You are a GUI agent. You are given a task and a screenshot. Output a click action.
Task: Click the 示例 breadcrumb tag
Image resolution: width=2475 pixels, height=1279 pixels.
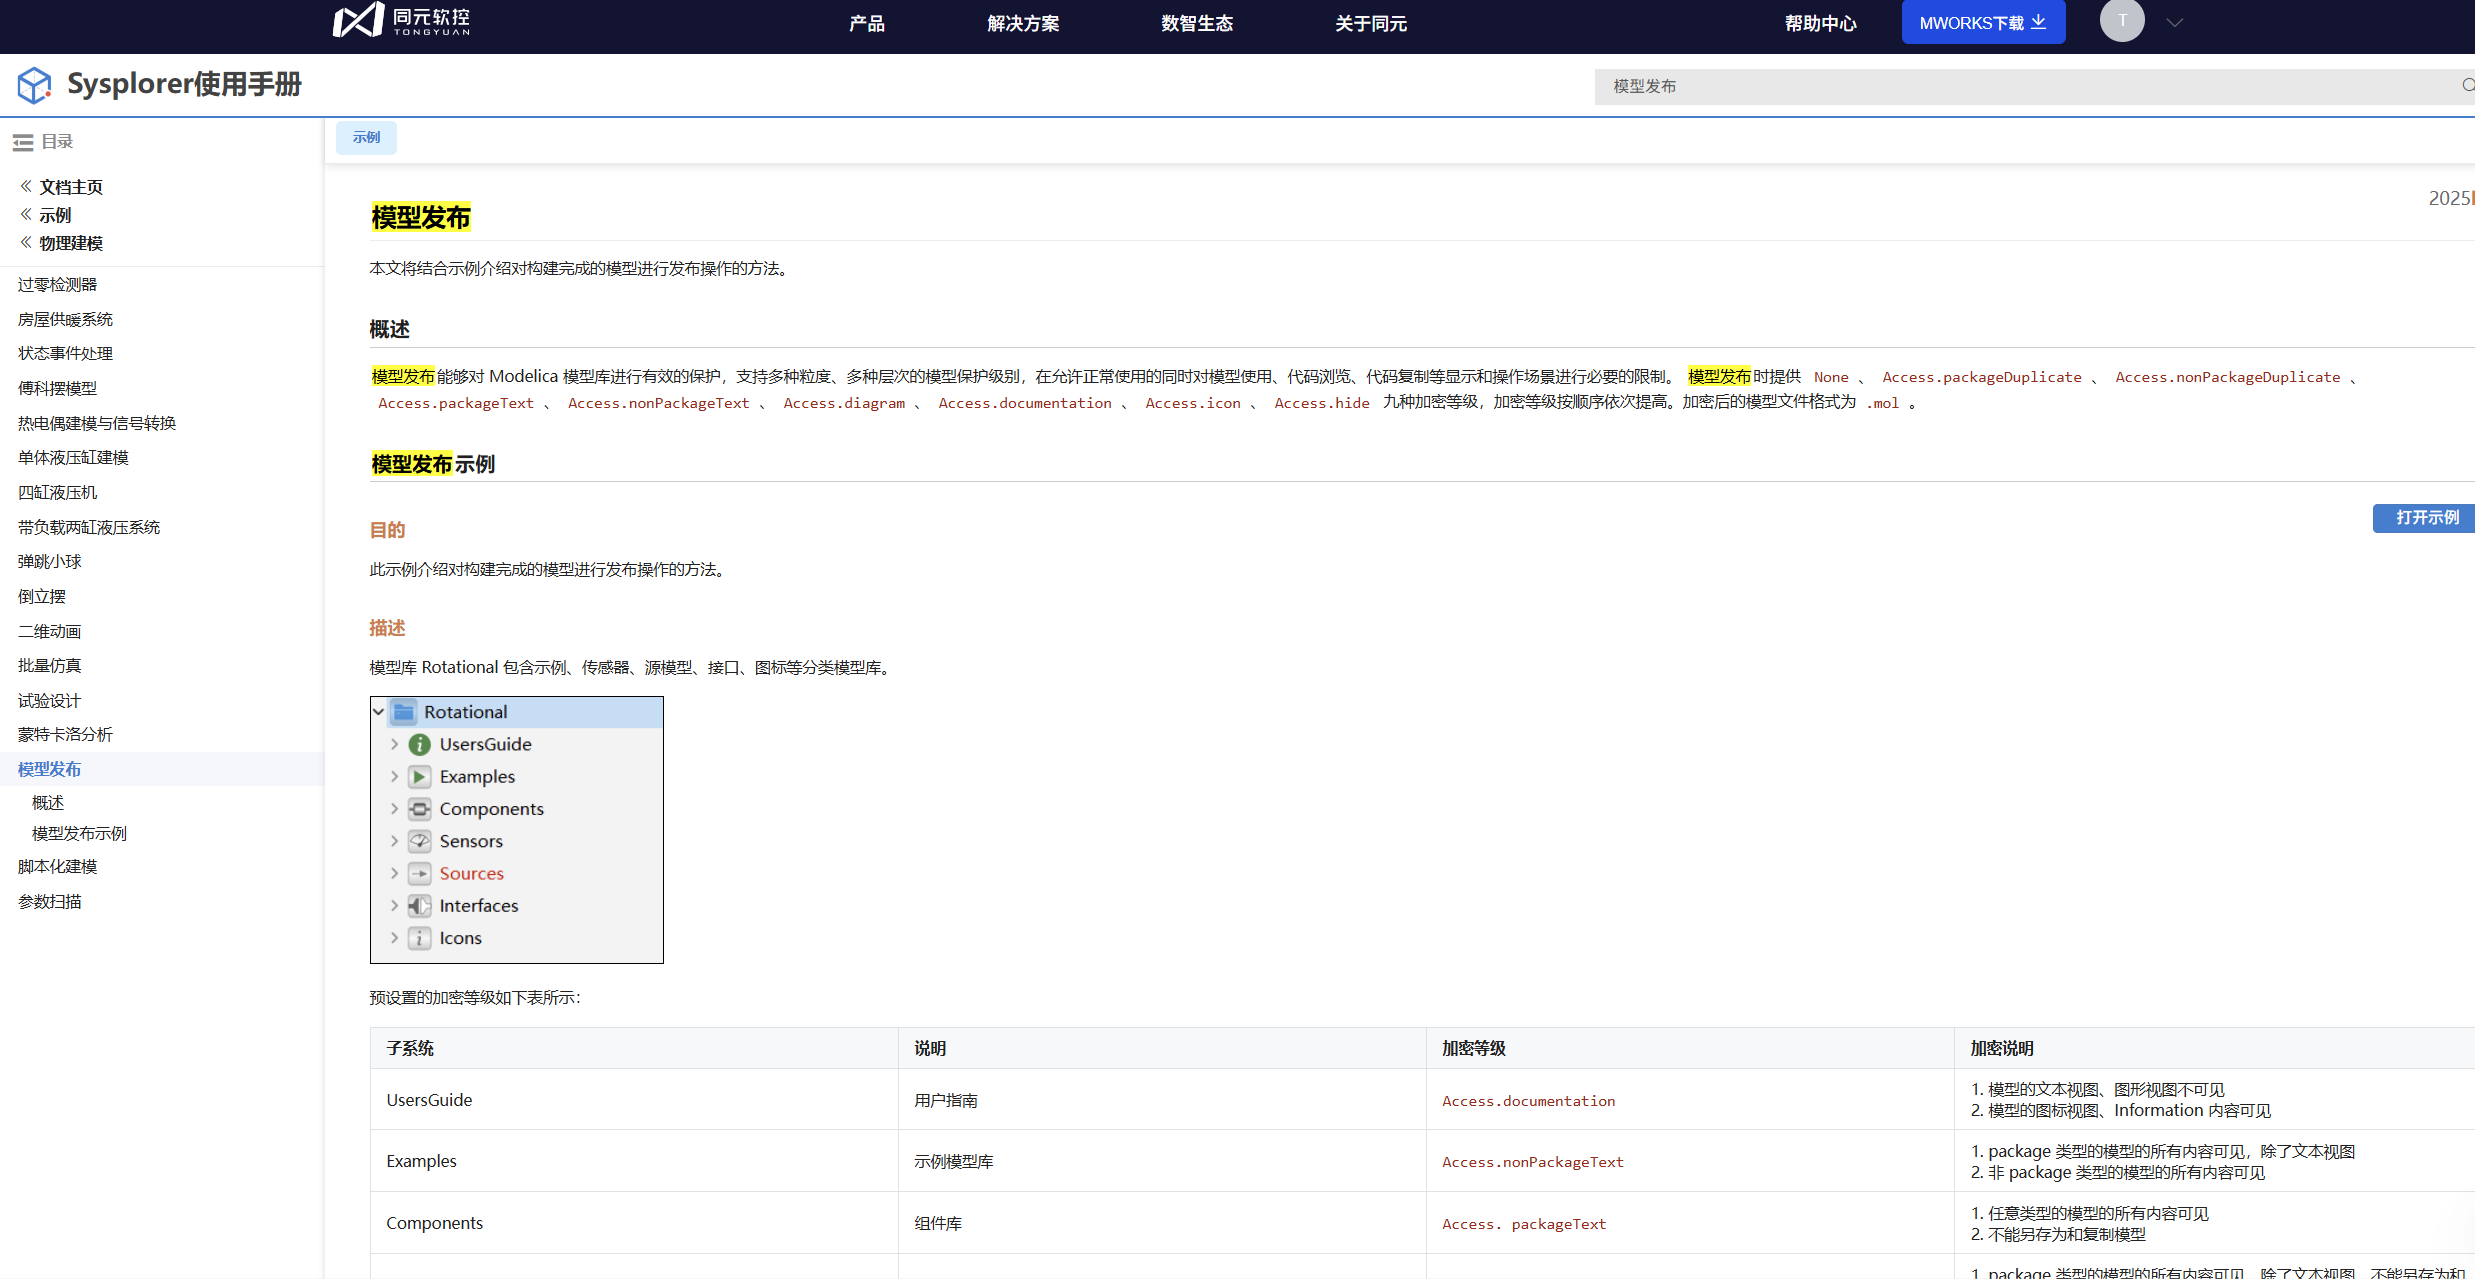tap(366, 137)
